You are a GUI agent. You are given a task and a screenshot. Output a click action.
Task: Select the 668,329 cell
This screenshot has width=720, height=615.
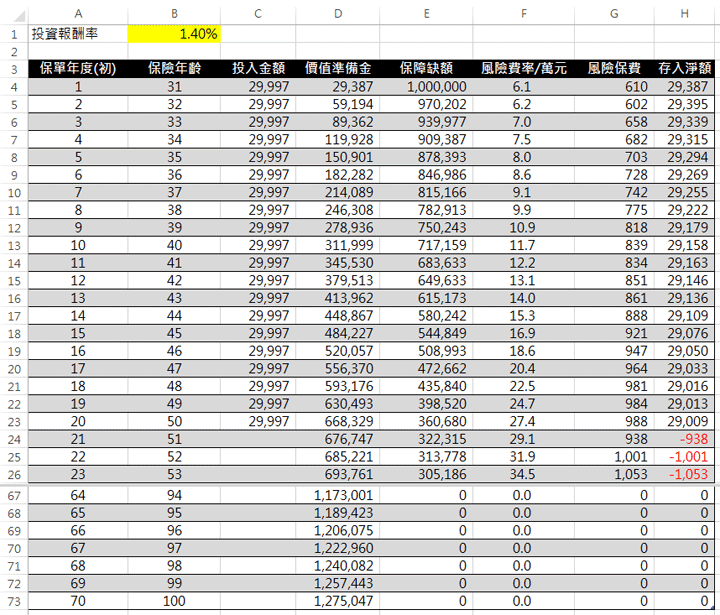click(338, 422)
